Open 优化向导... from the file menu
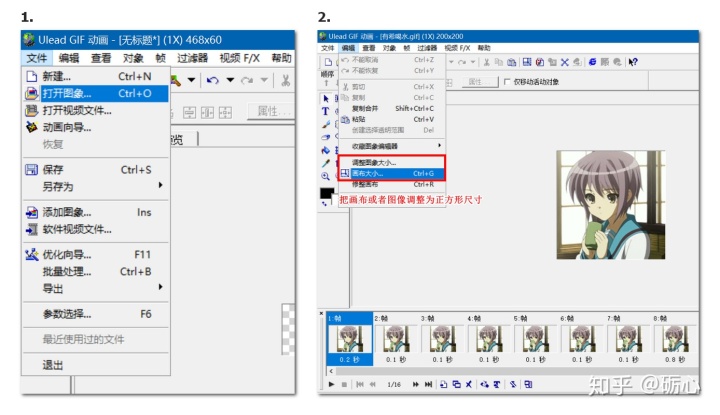The image size is (720, 415). [96, 254]
